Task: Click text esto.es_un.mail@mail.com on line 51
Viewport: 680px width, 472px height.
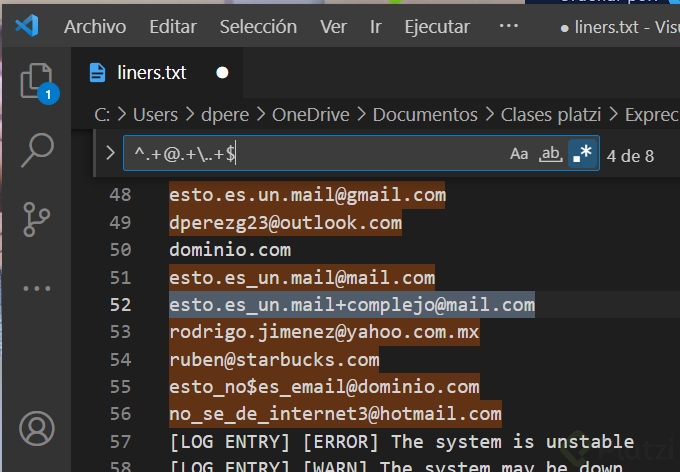Action: (302, 277)
